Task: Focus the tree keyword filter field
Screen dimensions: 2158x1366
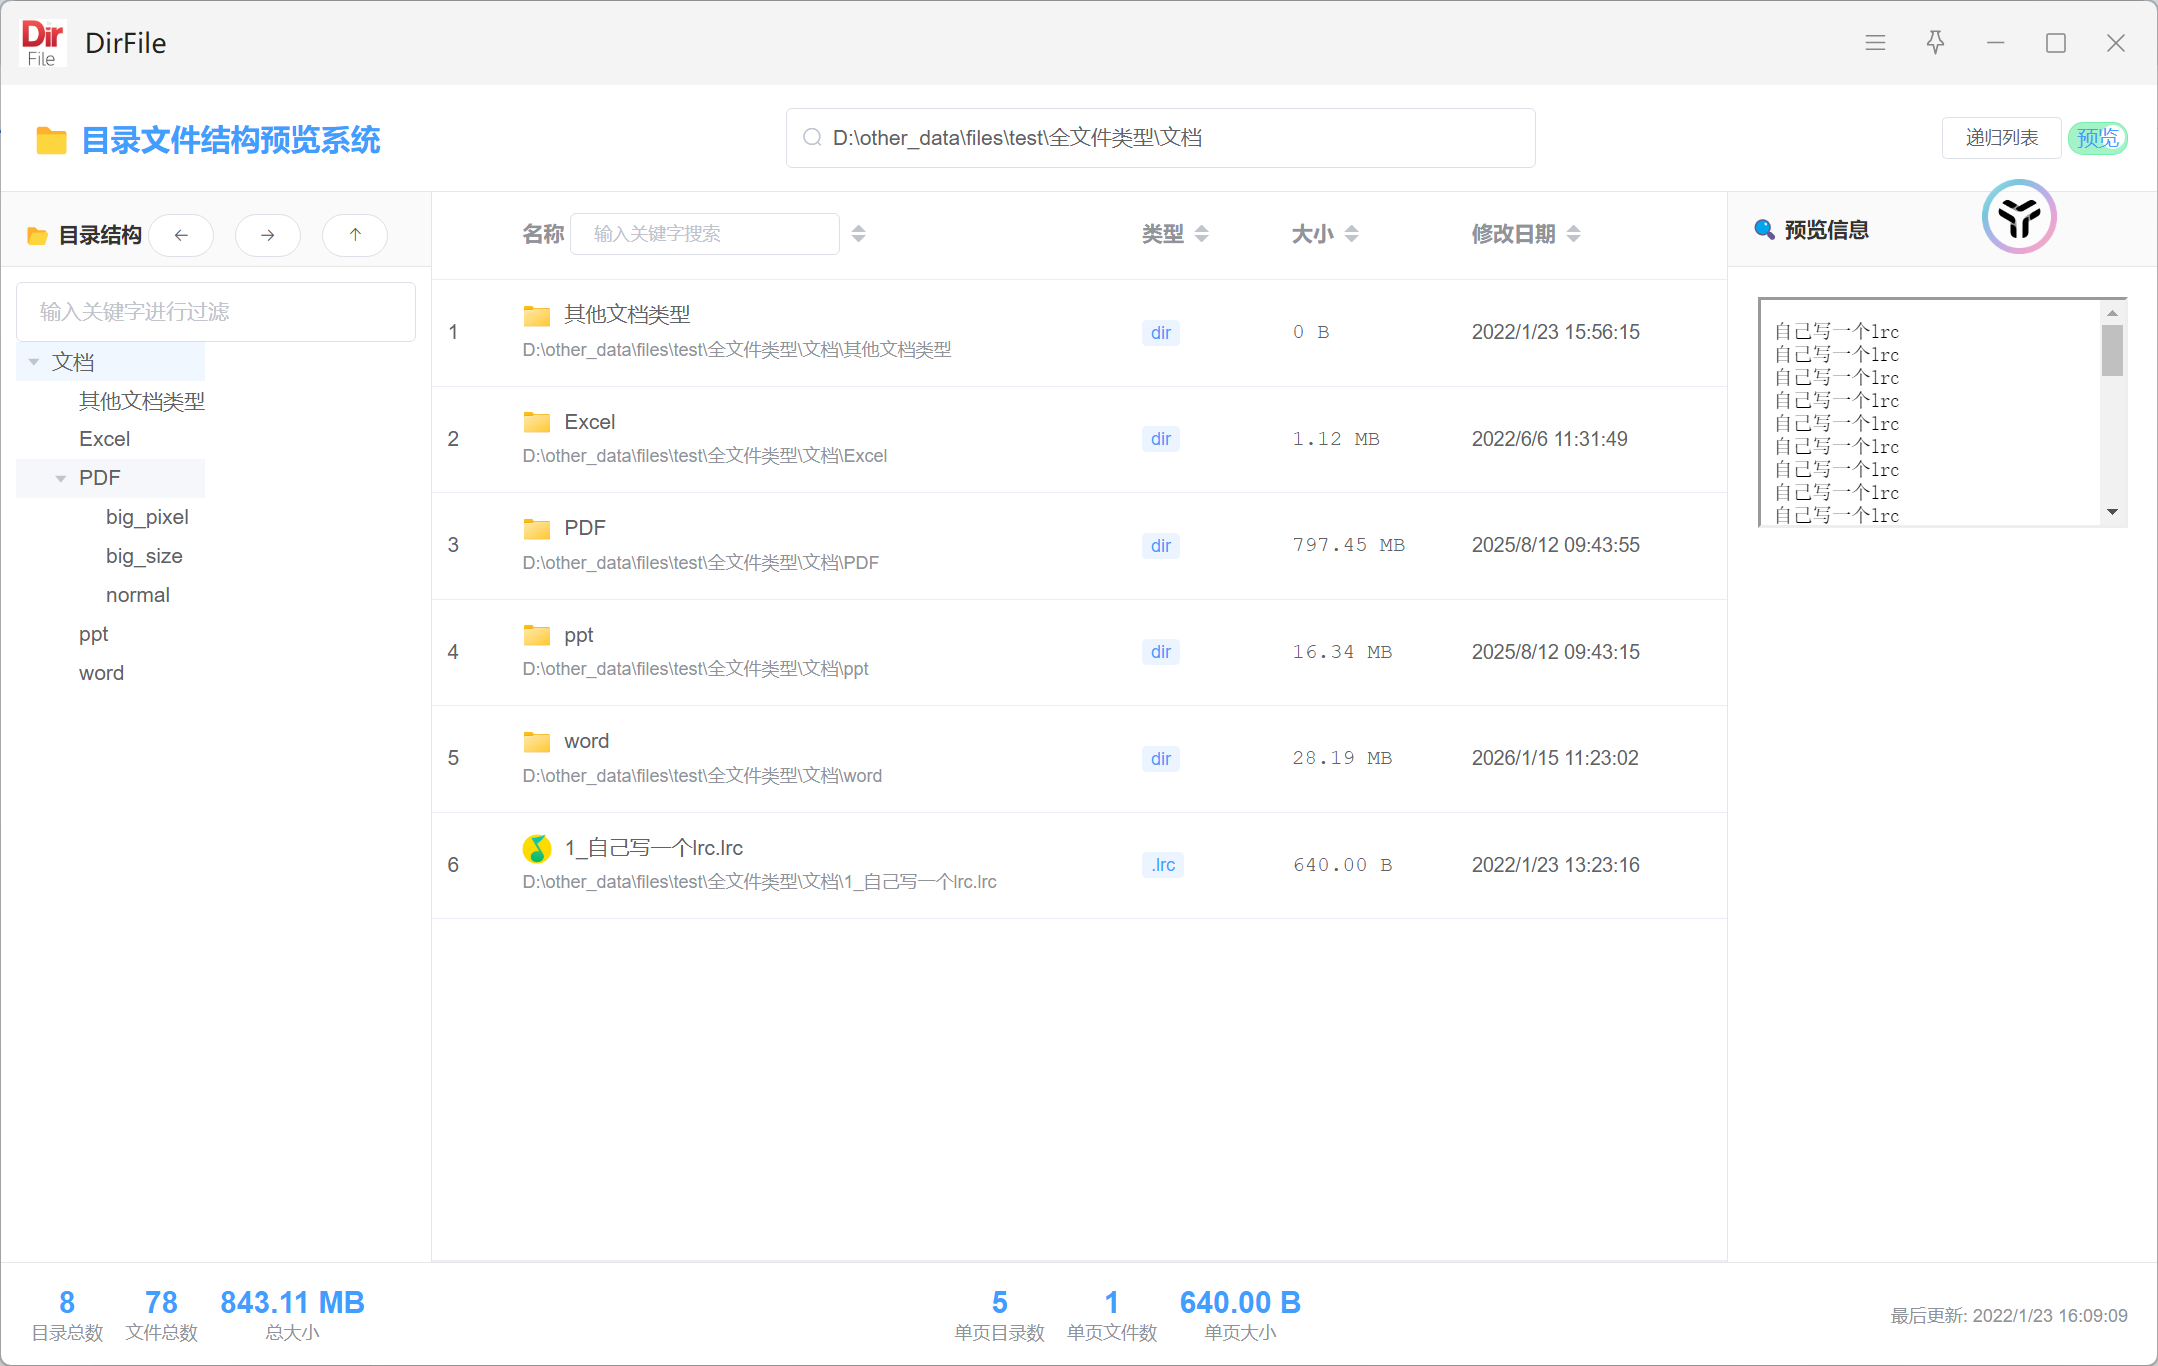Action: [215, 312]
